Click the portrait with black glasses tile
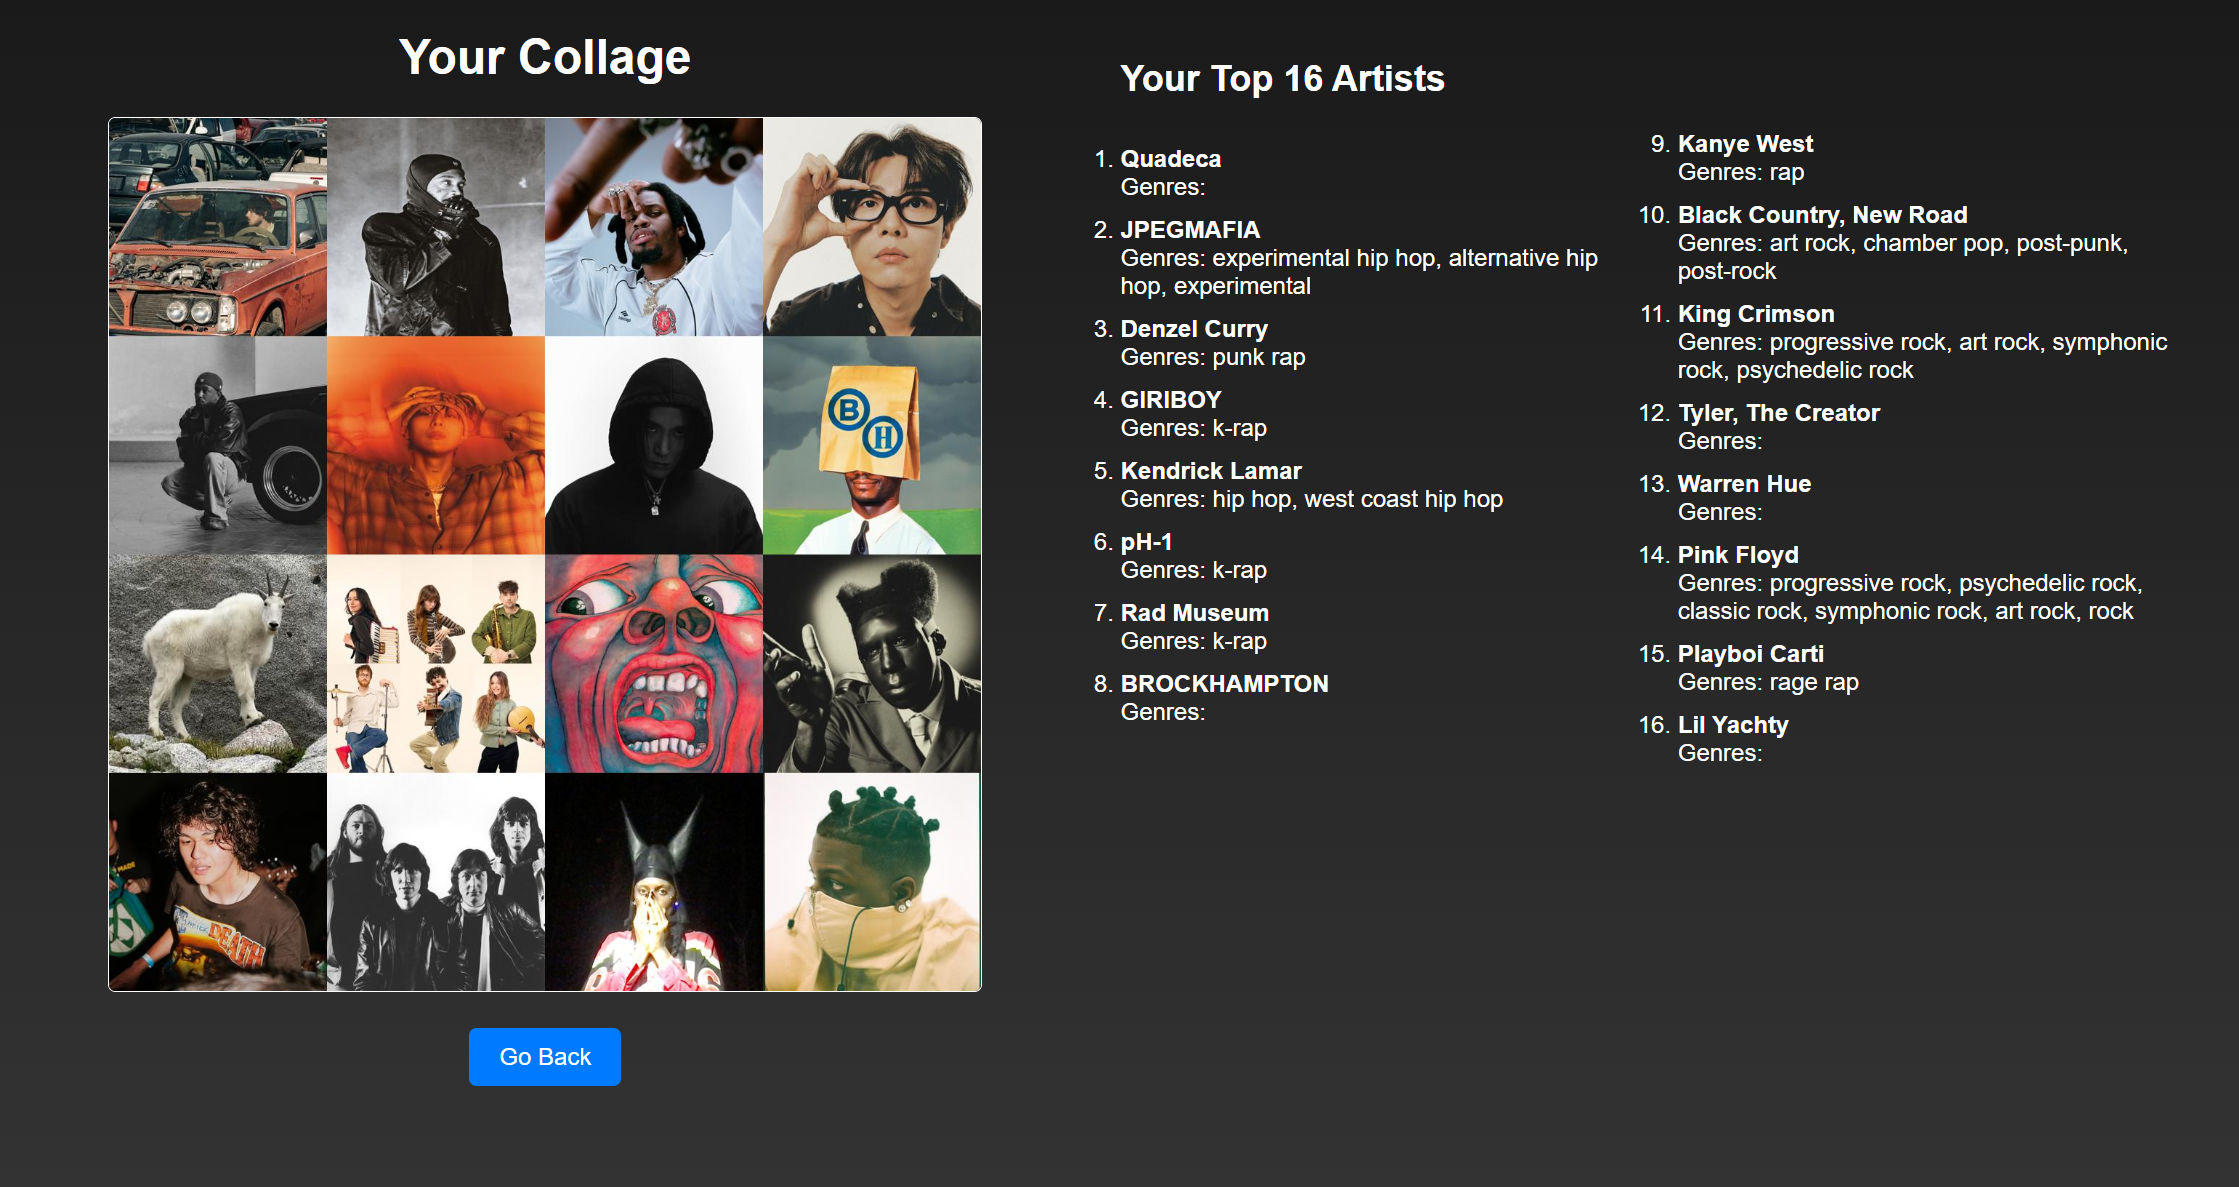Image resolution: width=2239 pixels, height=1187 pixels. [x=872, y=227]
